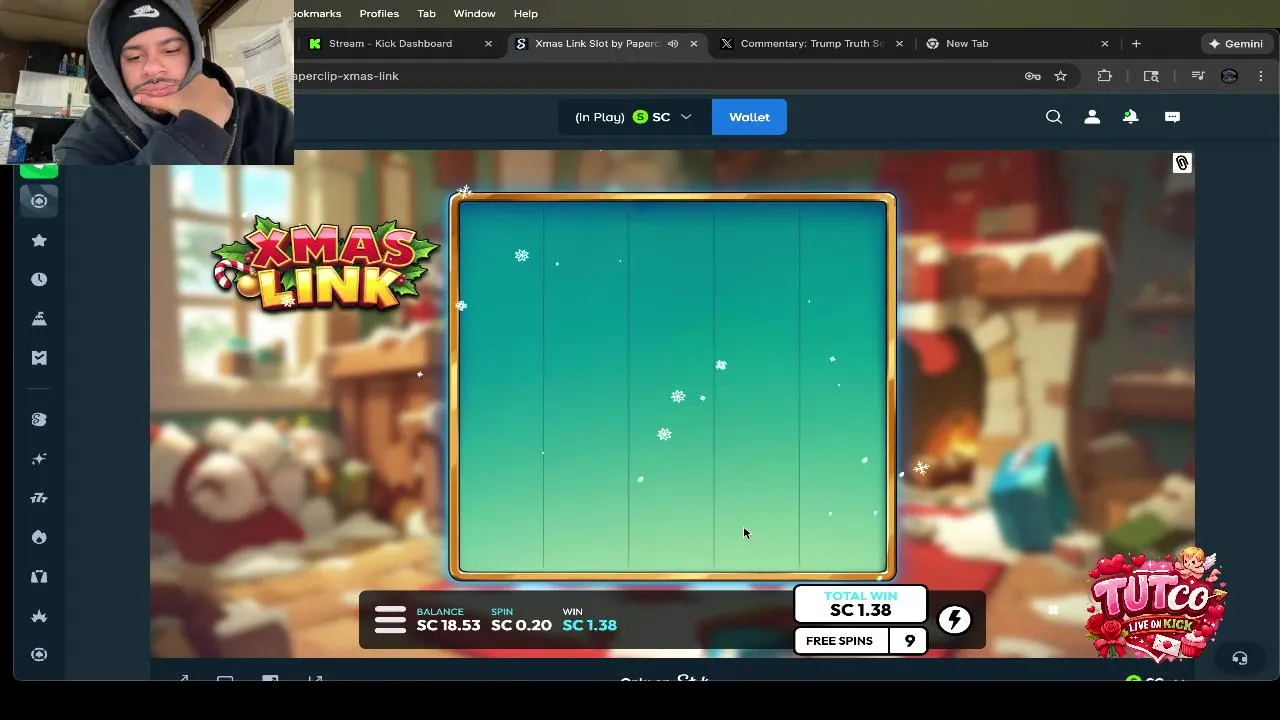Screen dimensions: 1280x720
Task: Select the highlighted sidebar casino chip icon
Action: 39,201
